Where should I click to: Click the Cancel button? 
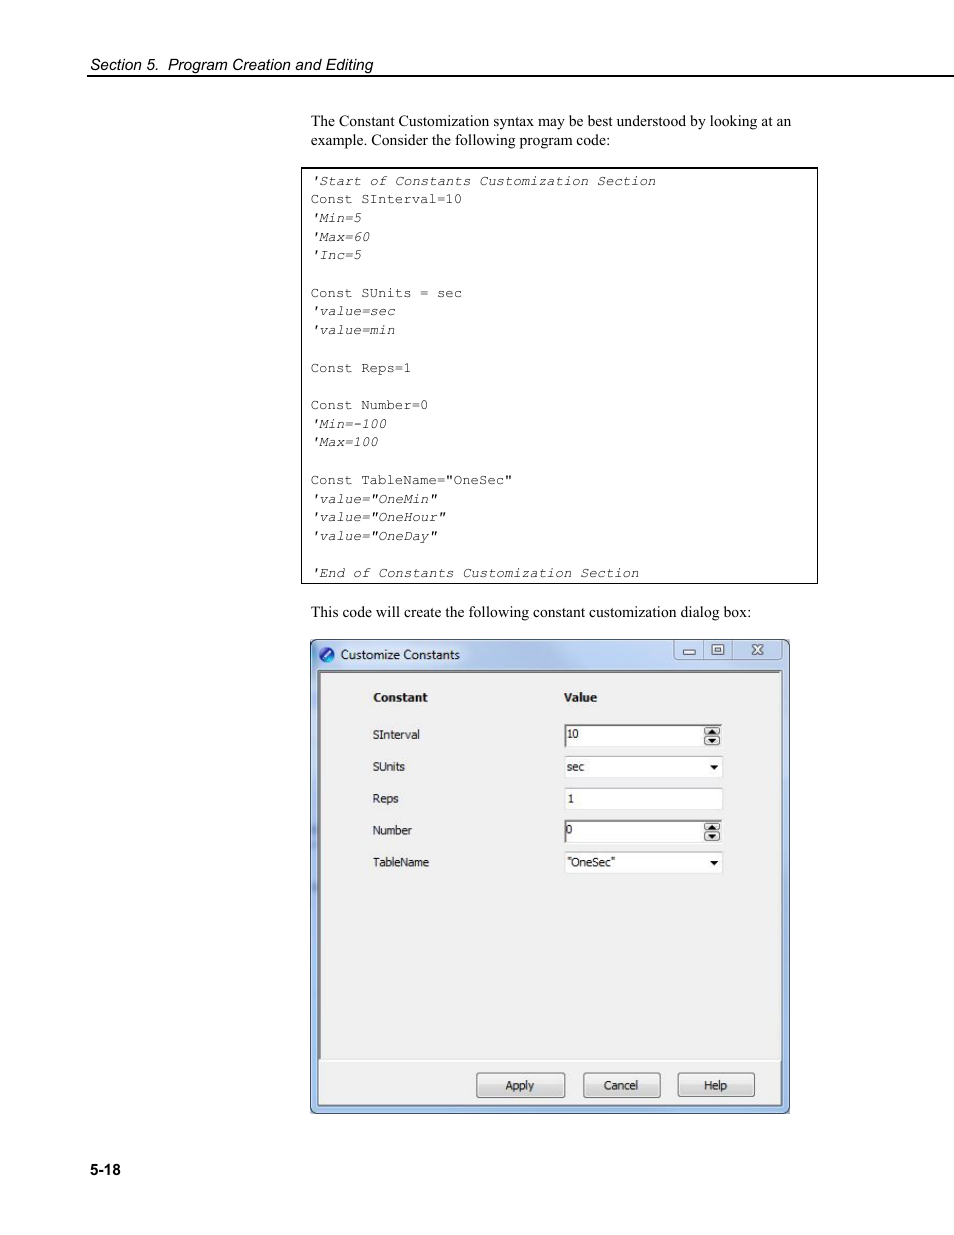tap(621, 1085)
